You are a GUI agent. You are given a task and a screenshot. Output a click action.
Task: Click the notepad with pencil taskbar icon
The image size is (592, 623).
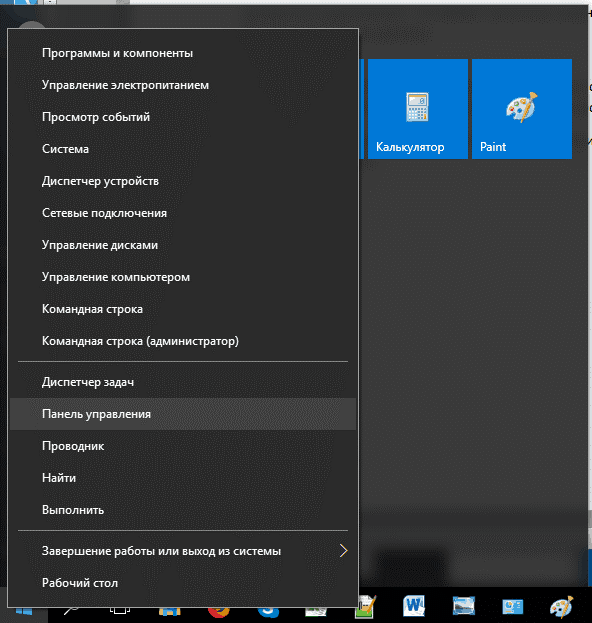pos(366,607)
